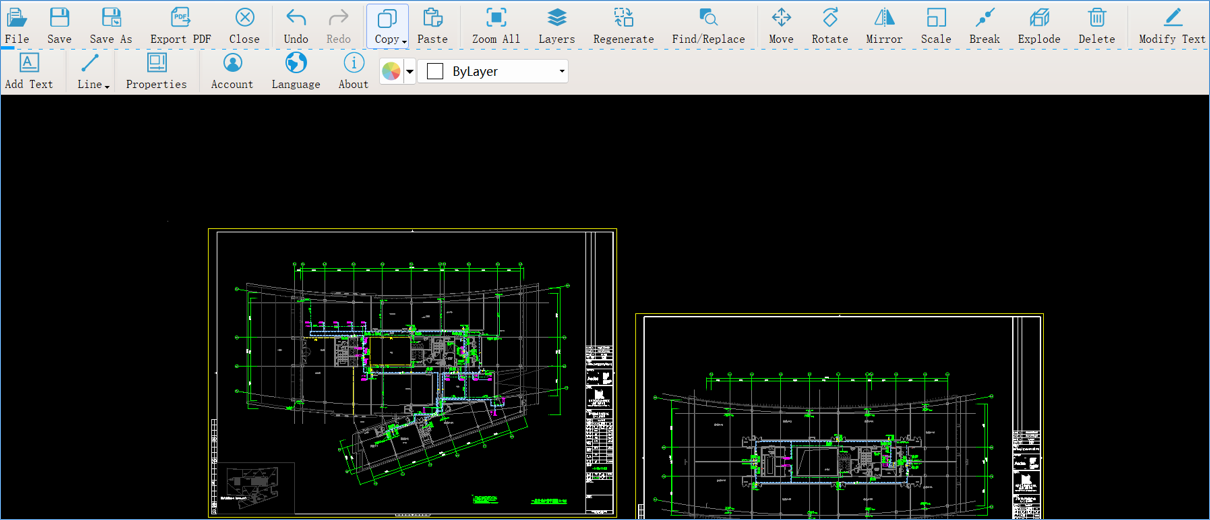Delete selected objects with Delete
The image size is (1210, 520).
pos(1097,26)
